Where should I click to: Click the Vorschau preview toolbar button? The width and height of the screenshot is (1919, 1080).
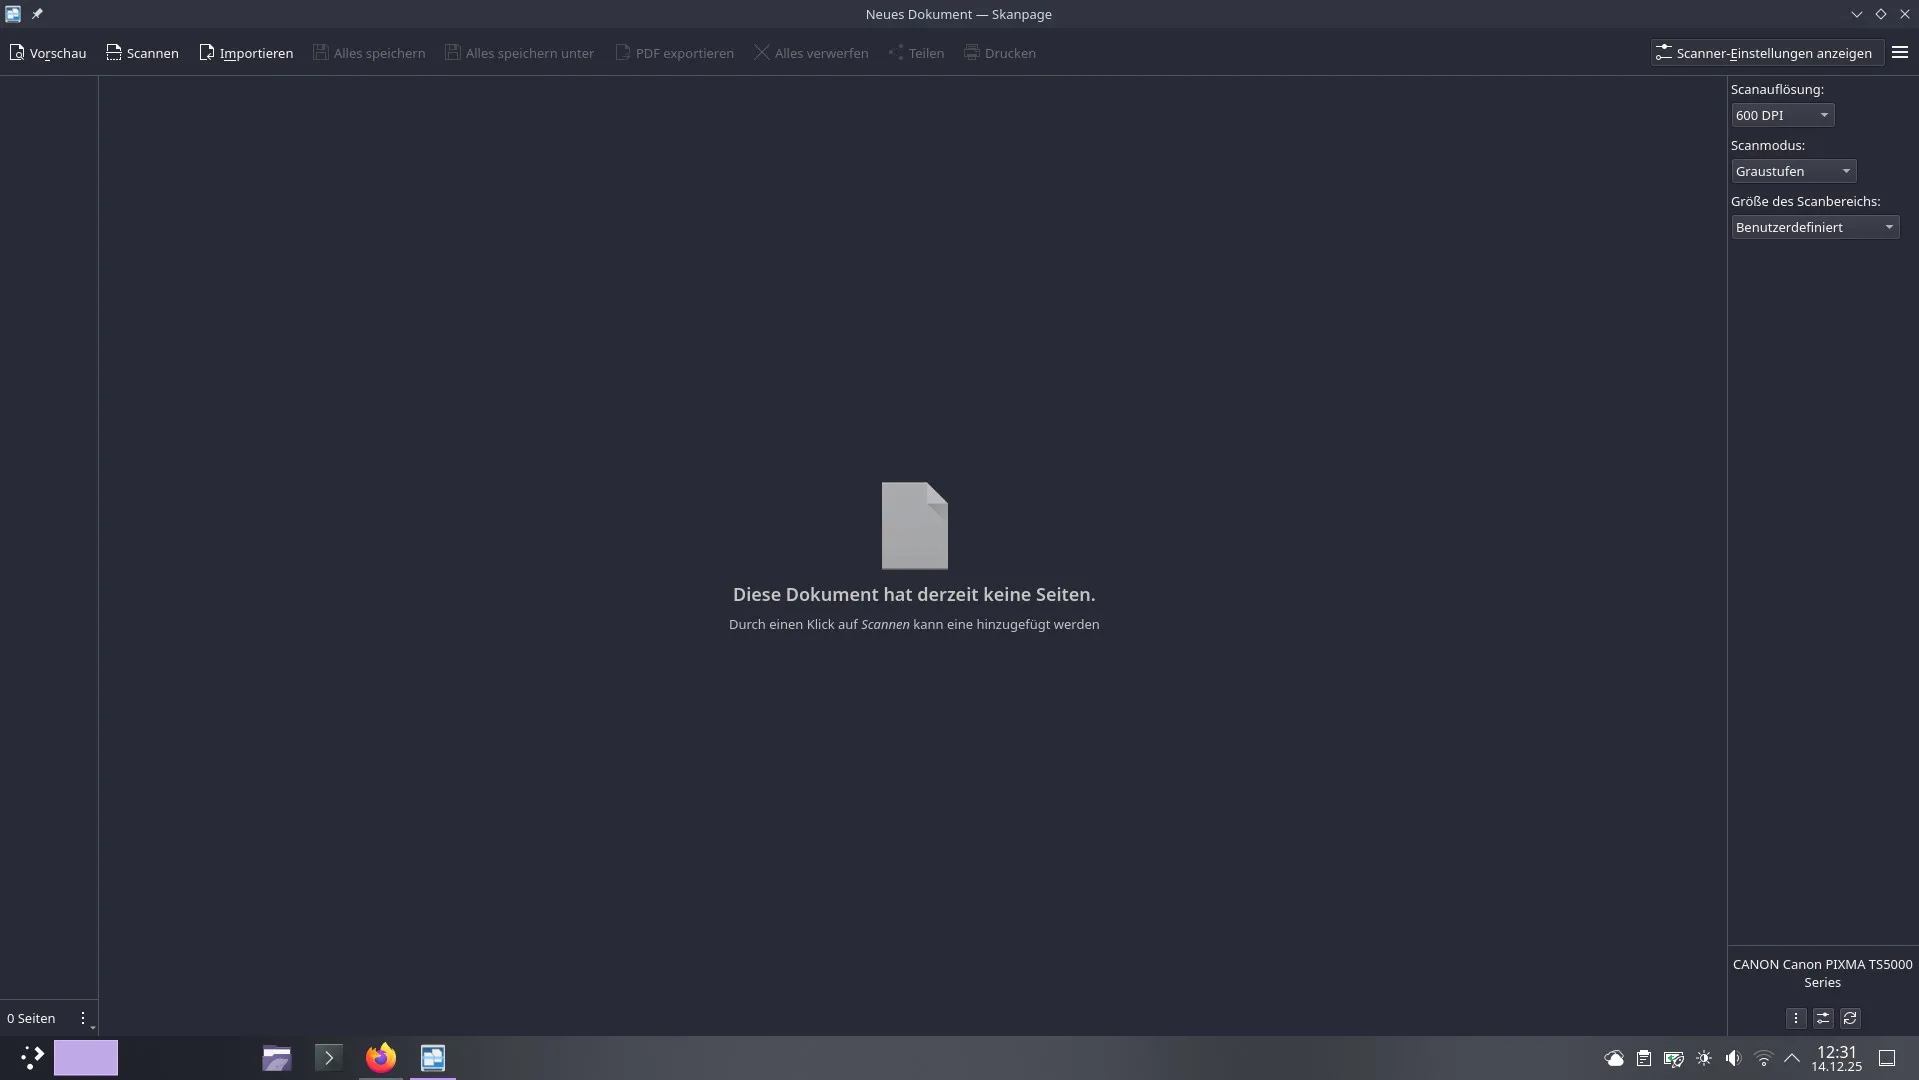point(48,53)
